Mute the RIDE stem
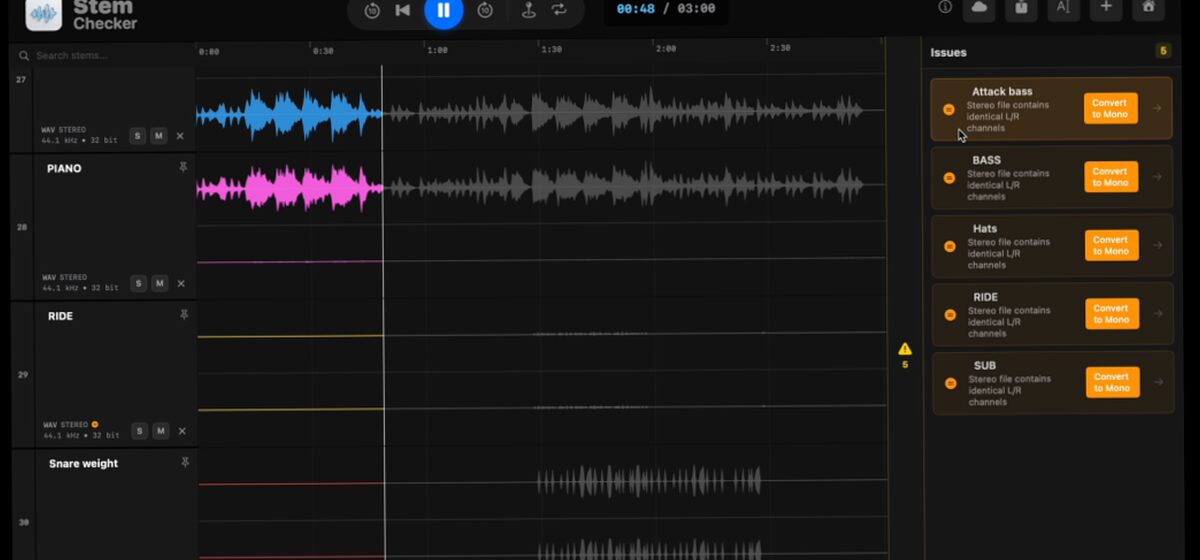 (x=159, y=431)
